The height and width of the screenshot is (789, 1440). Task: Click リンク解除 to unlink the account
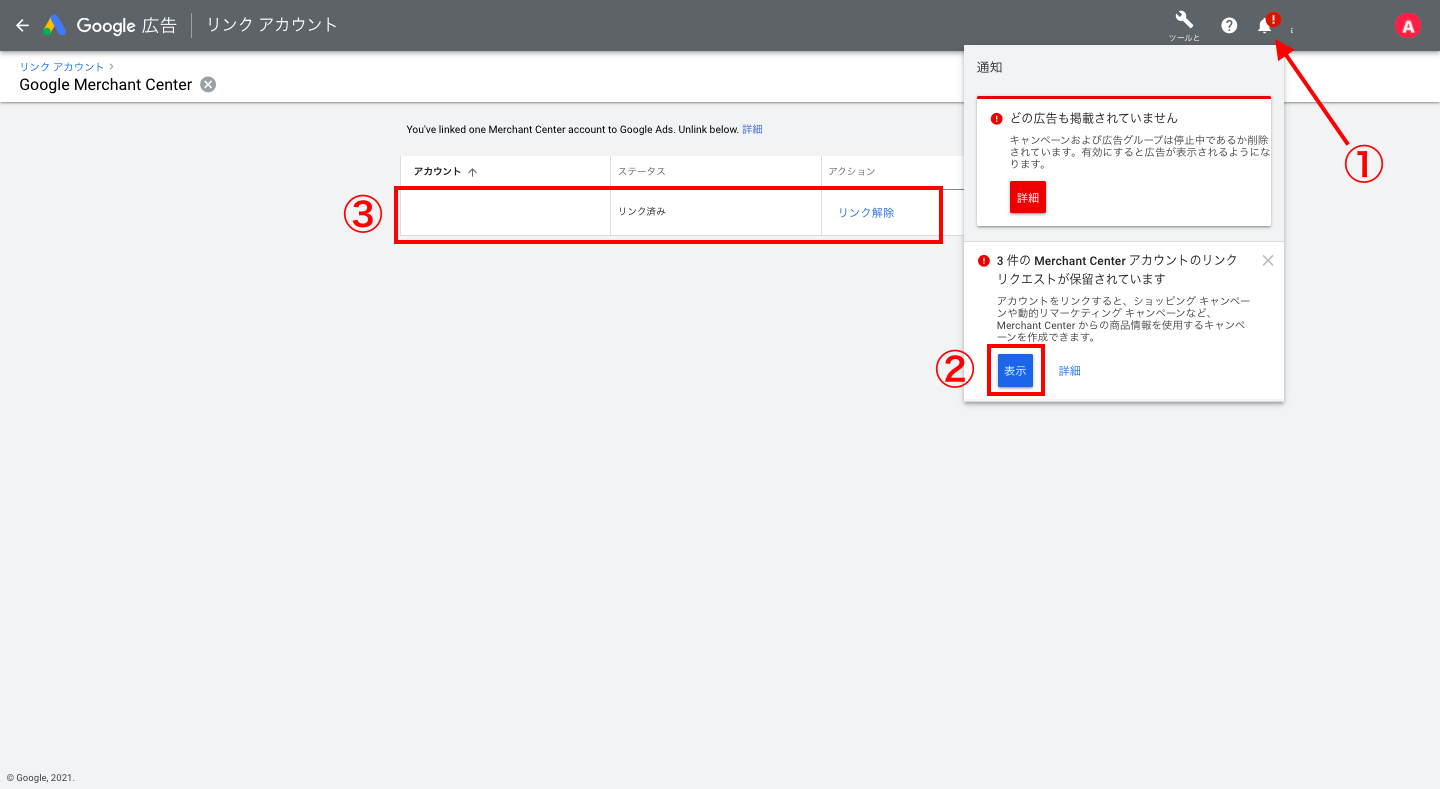866,212
